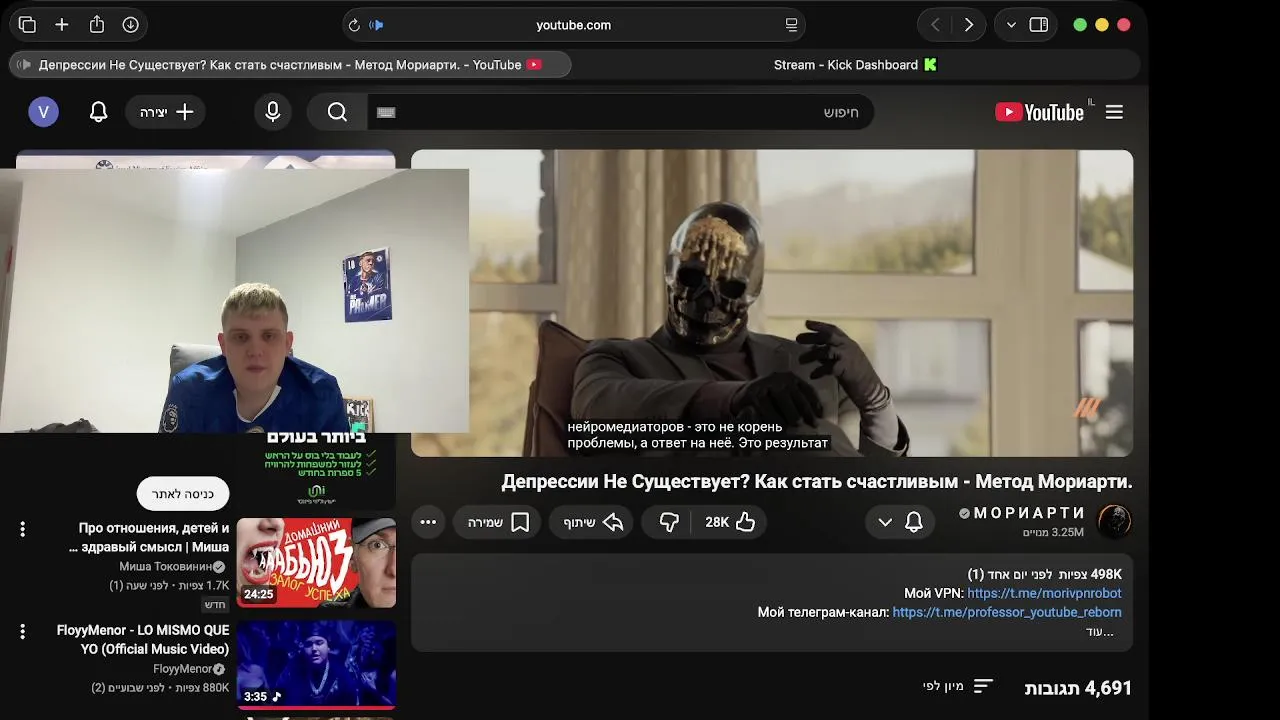Open the browser tab overview icon

[x=27, y=25]
